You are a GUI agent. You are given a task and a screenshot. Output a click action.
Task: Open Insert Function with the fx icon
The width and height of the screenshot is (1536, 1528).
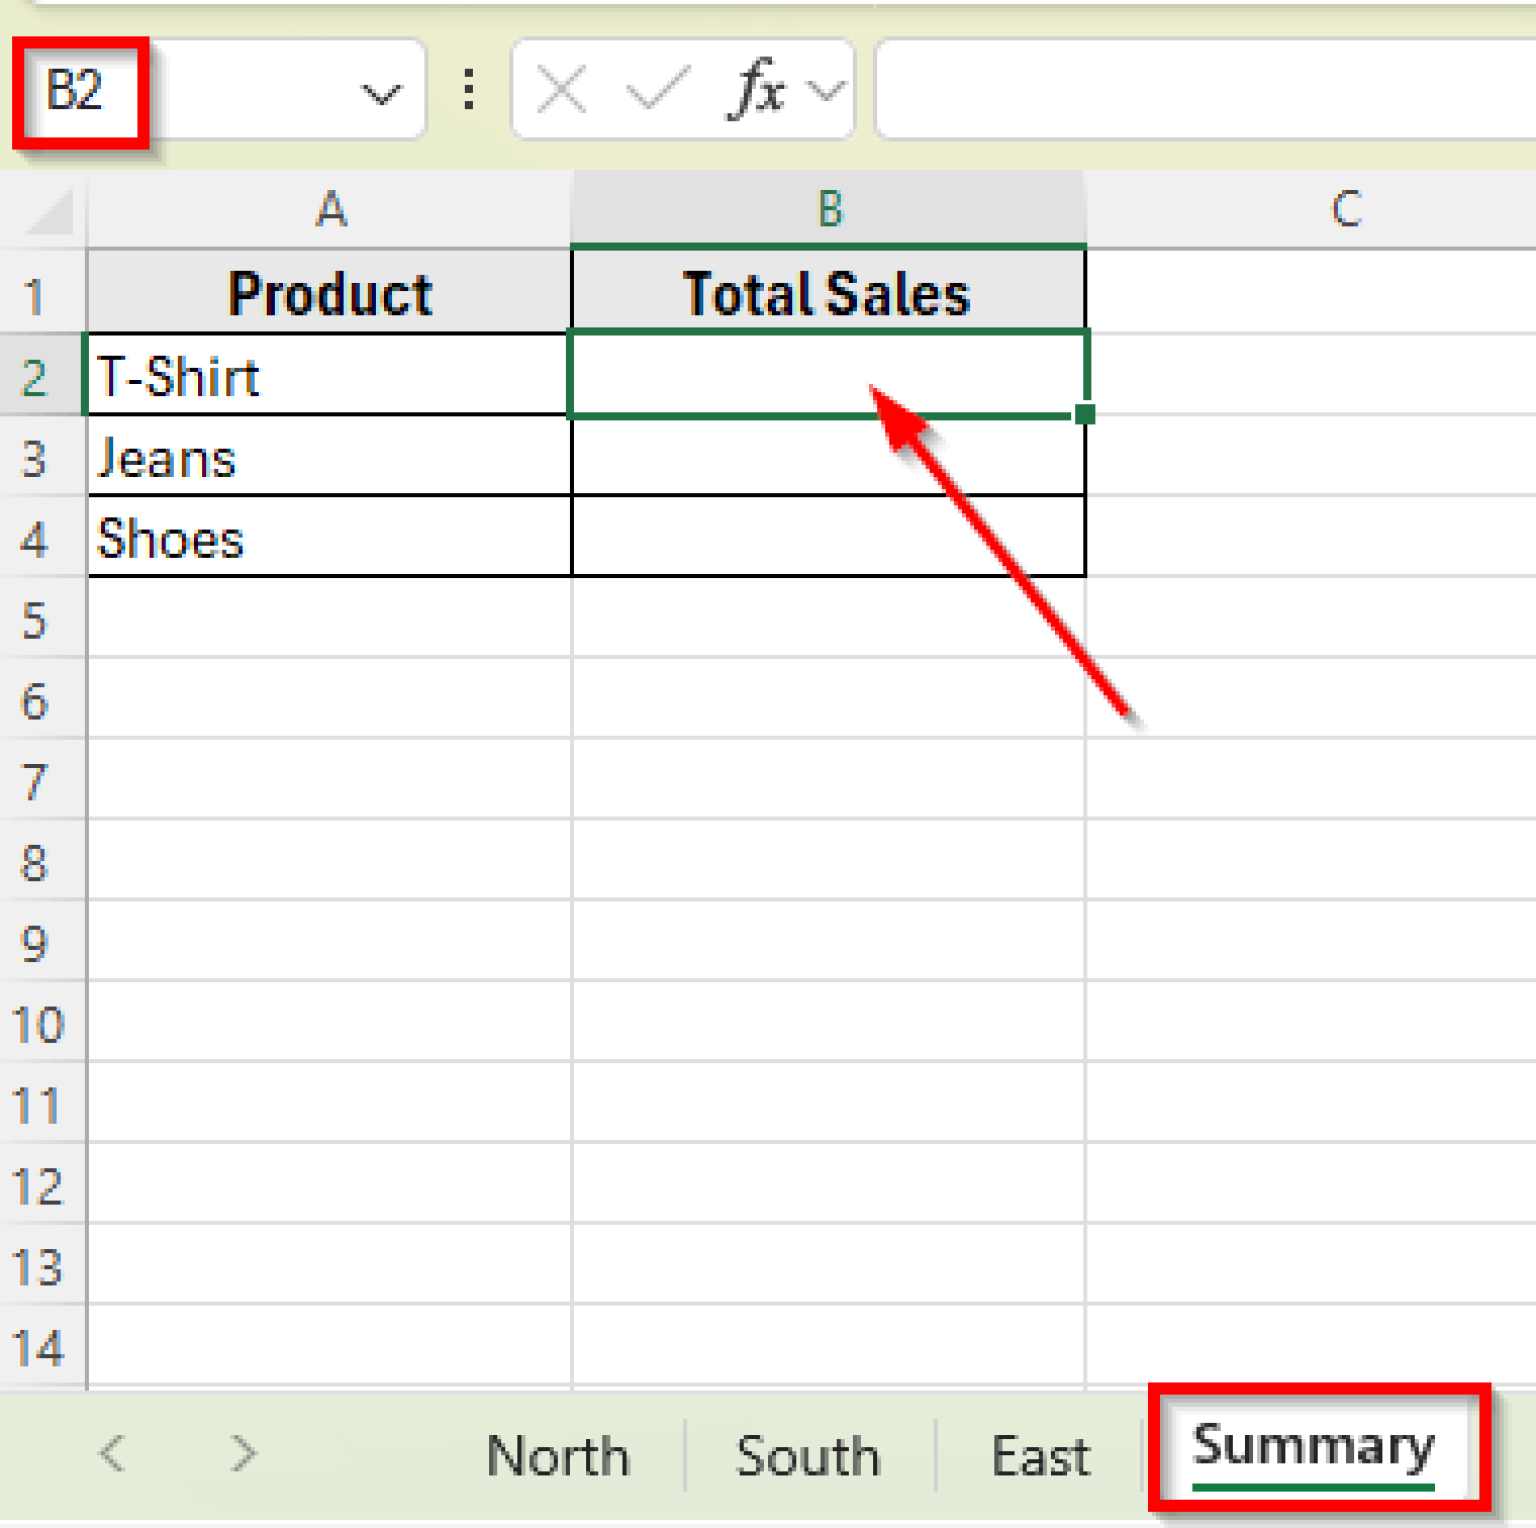click(x=758, y=90)
